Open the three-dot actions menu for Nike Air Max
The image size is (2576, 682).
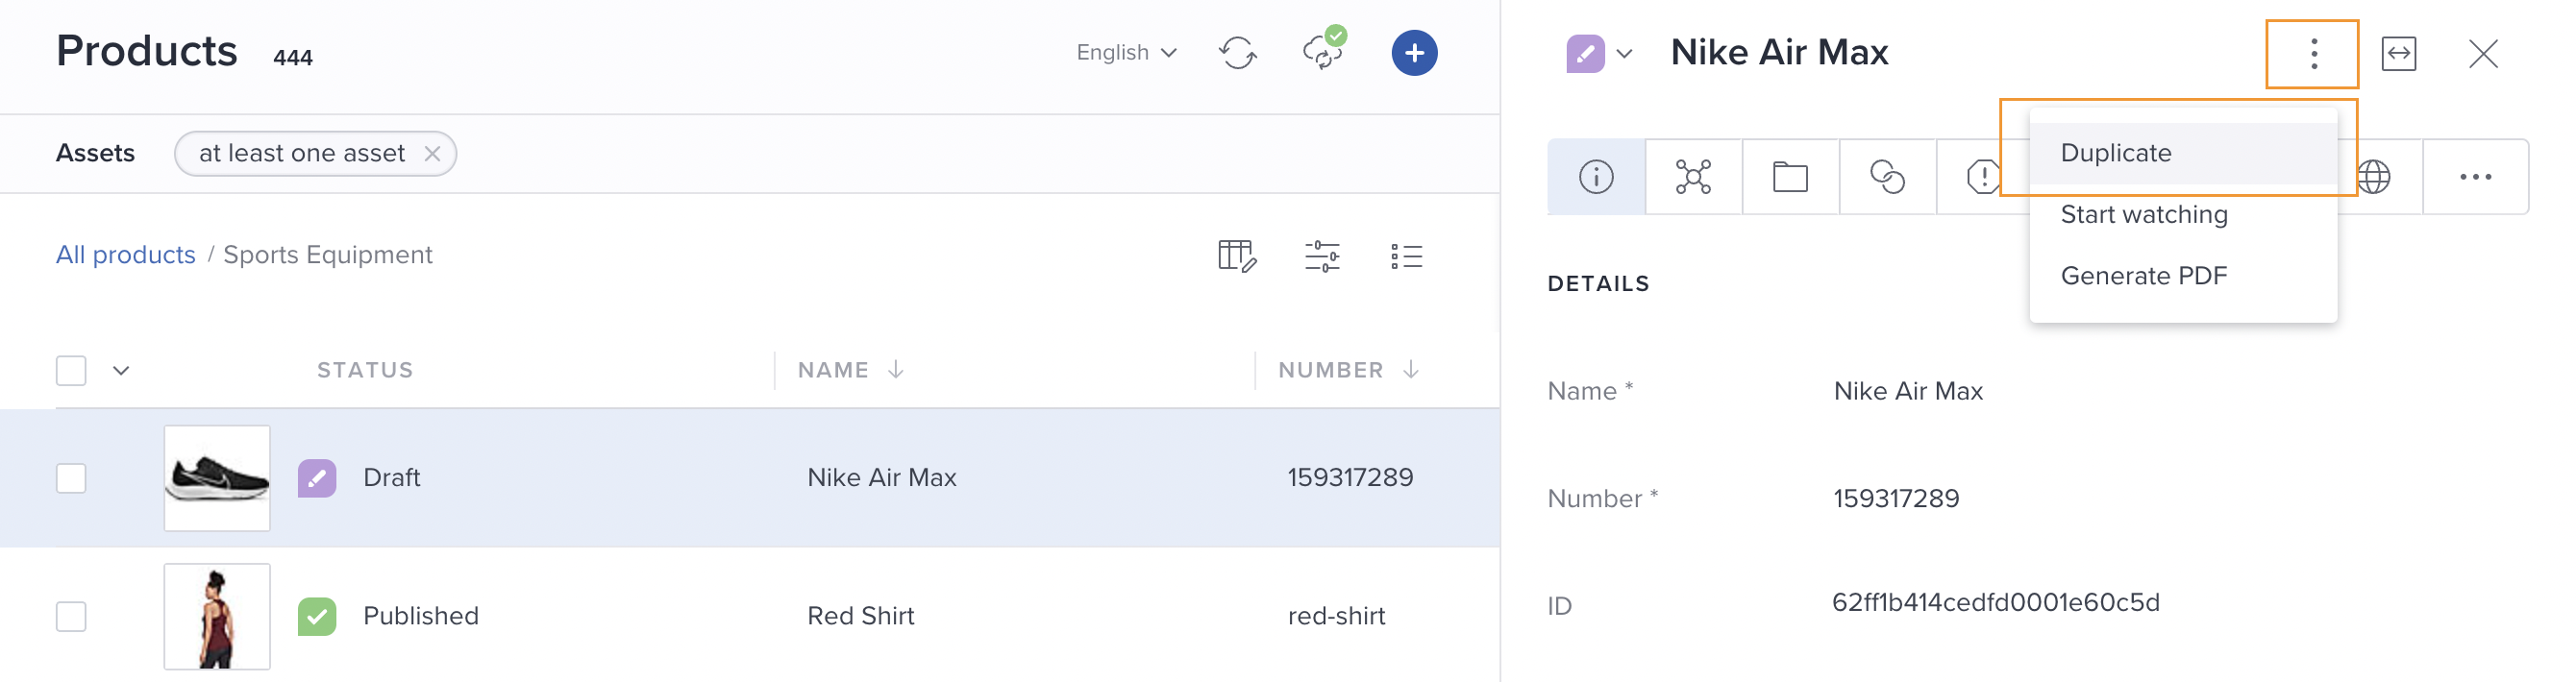tap(2313, 54)
